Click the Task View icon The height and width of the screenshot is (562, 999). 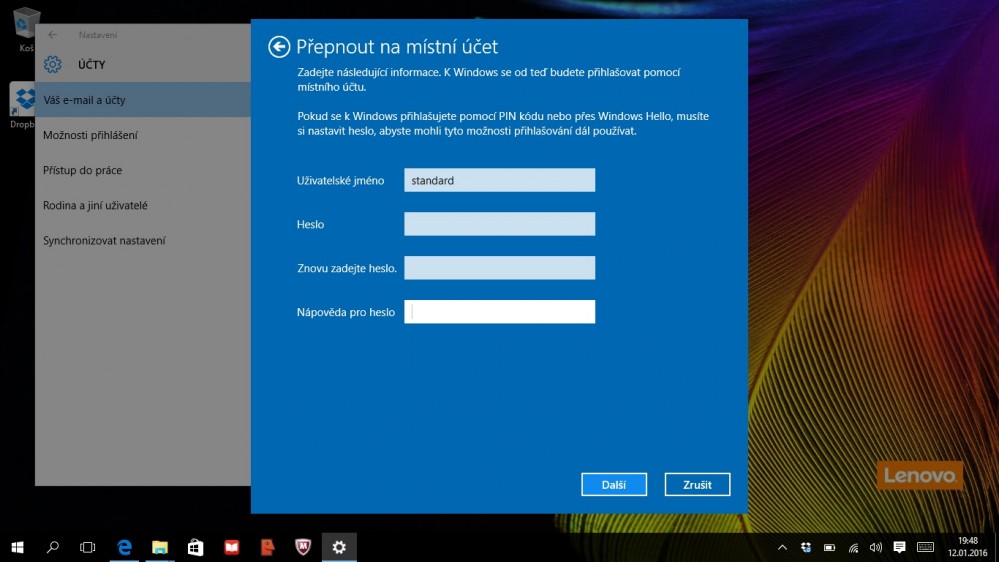[88, 547]
